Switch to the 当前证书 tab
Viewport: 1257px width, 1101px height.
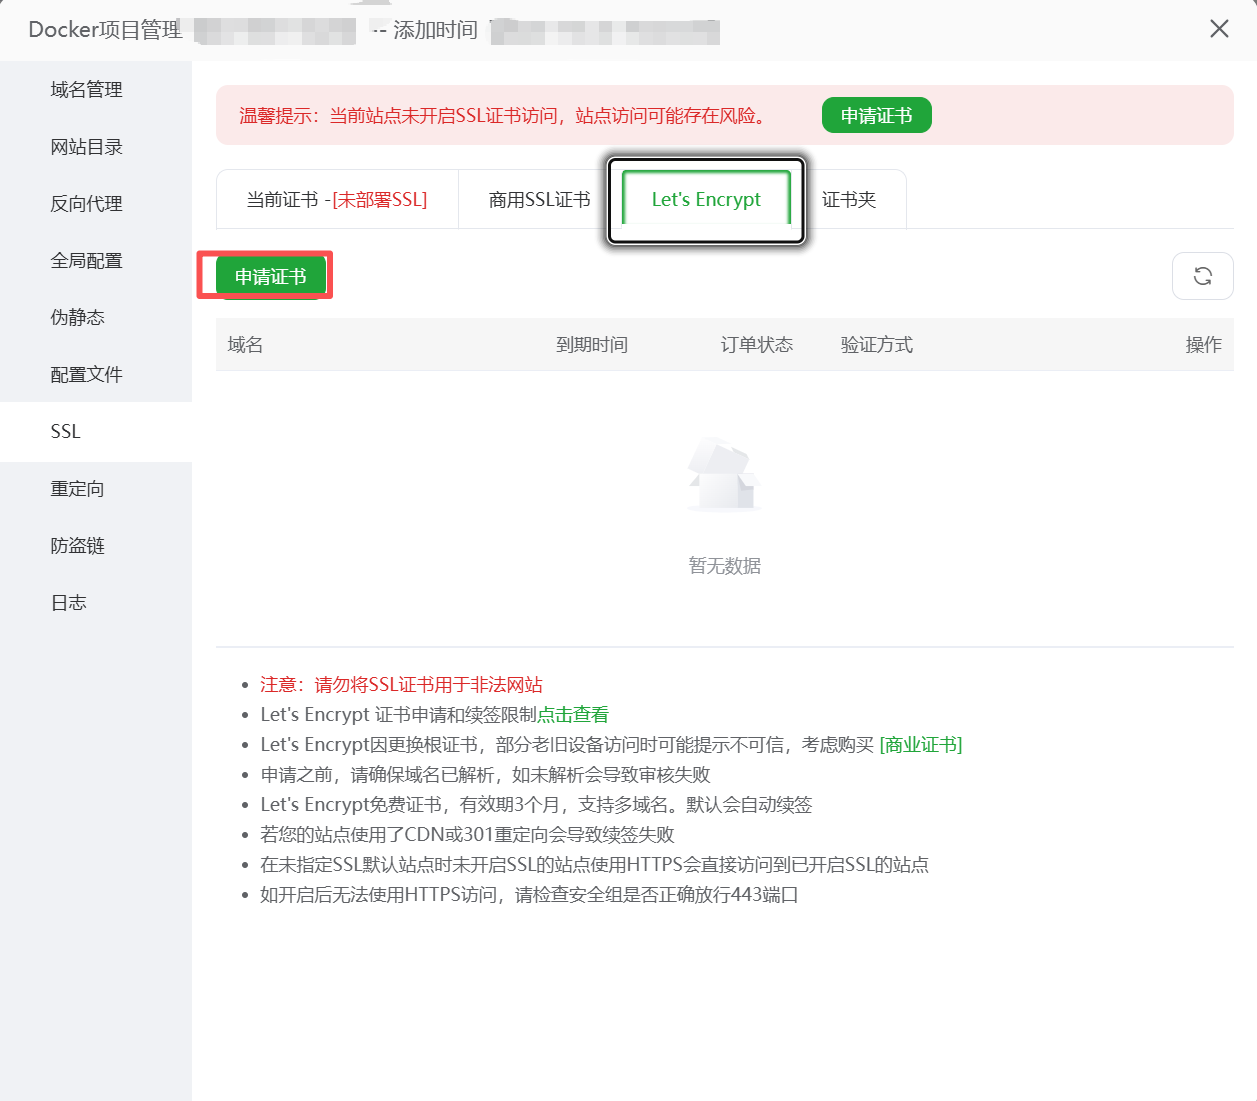point(337,200)
